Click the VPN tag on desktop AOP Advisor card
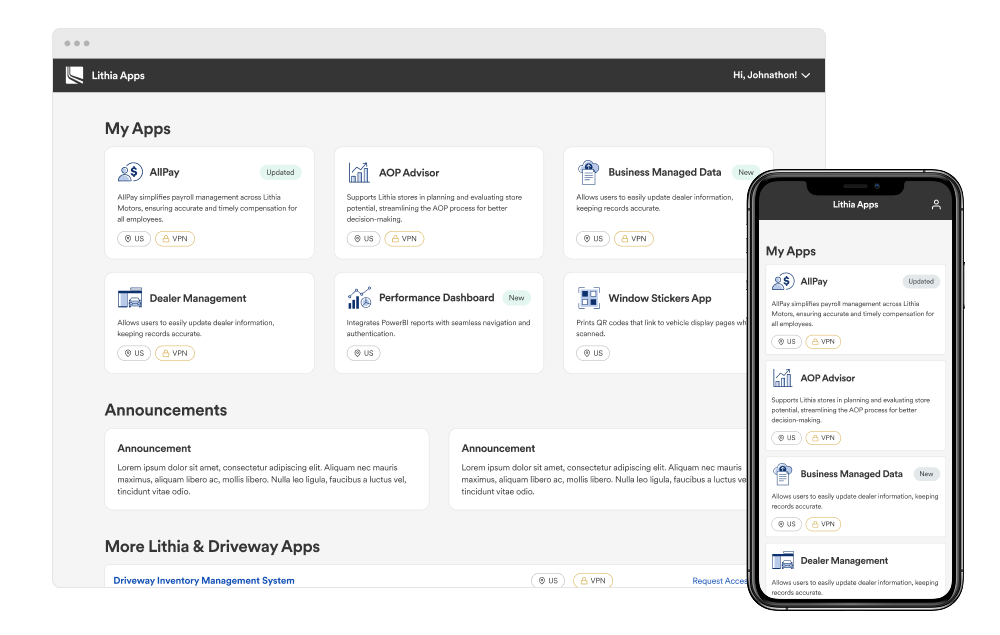The image size is (1000, 635). [404, 239]
